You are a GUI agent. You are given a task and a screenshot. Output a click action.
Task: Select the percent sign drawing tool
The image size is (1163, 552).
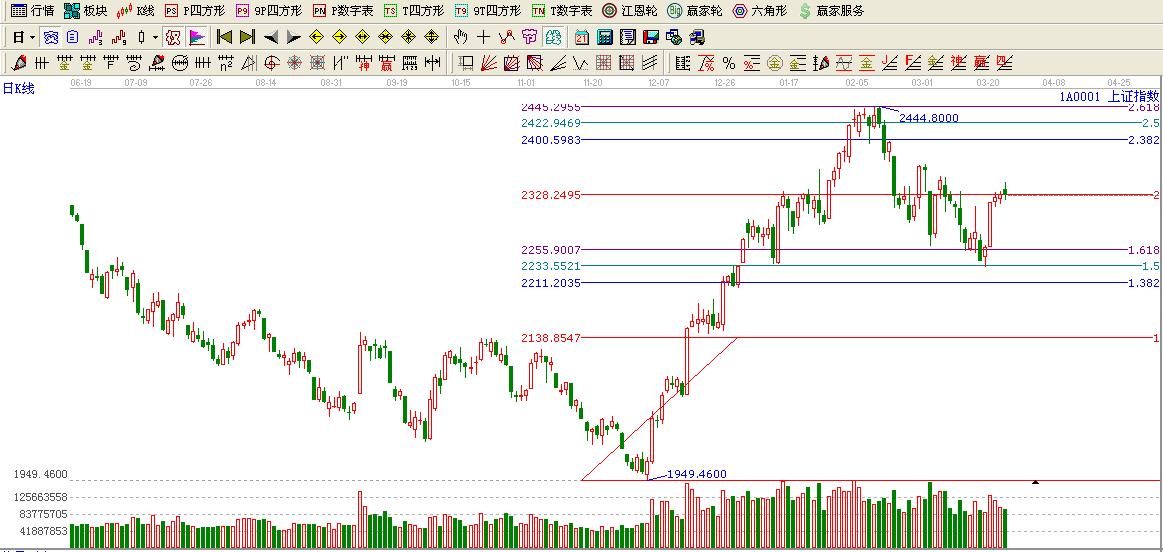click(728, 63)
